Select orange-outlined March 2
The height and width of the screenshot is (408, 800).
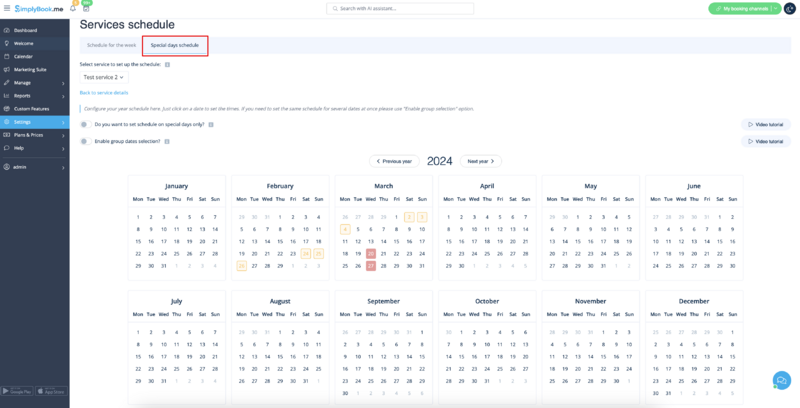[x=409, y=217]
